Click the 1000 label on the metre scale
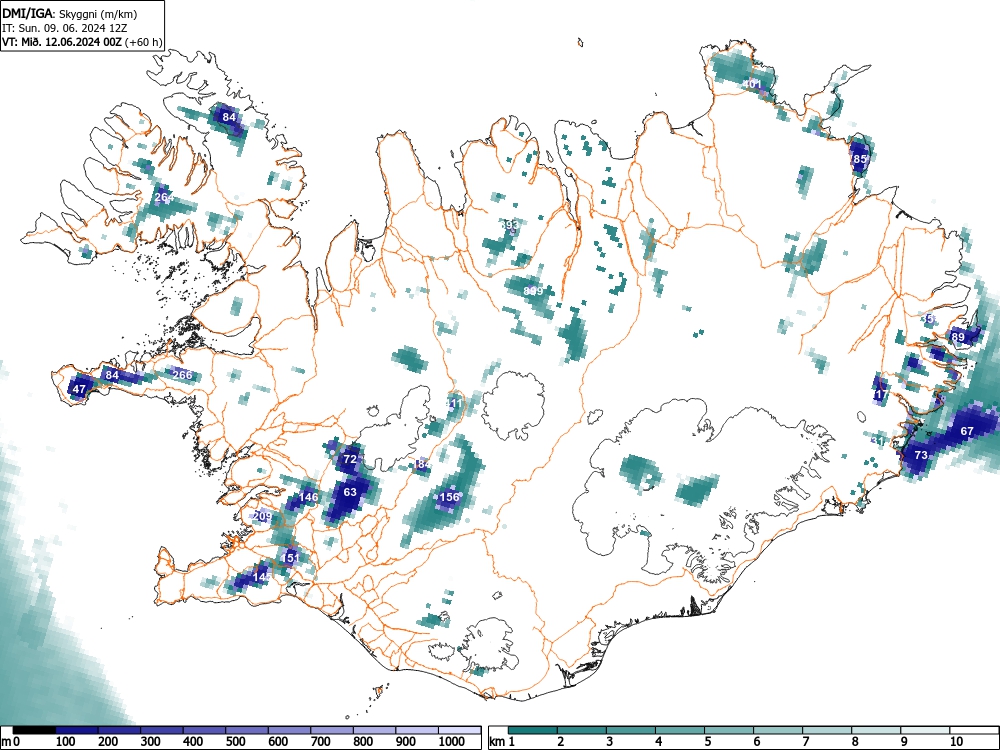 coord(452,741)
